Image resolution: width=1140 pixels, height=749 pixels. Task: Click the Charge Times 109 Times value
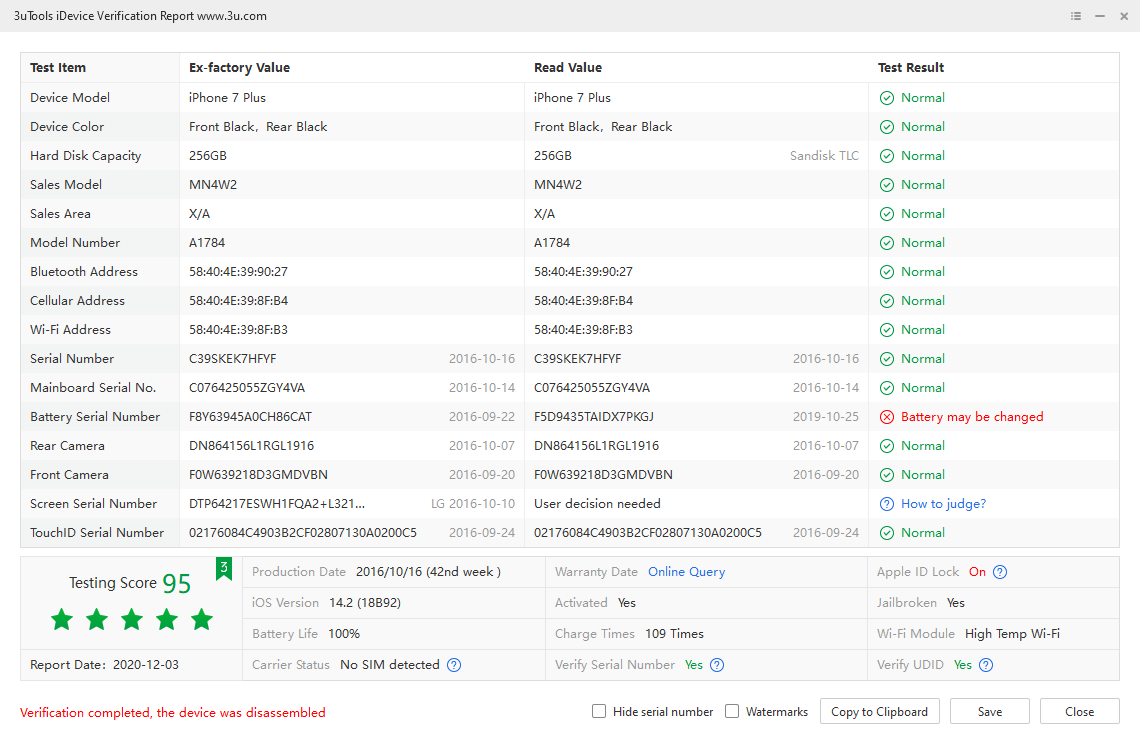pos(674,633)
